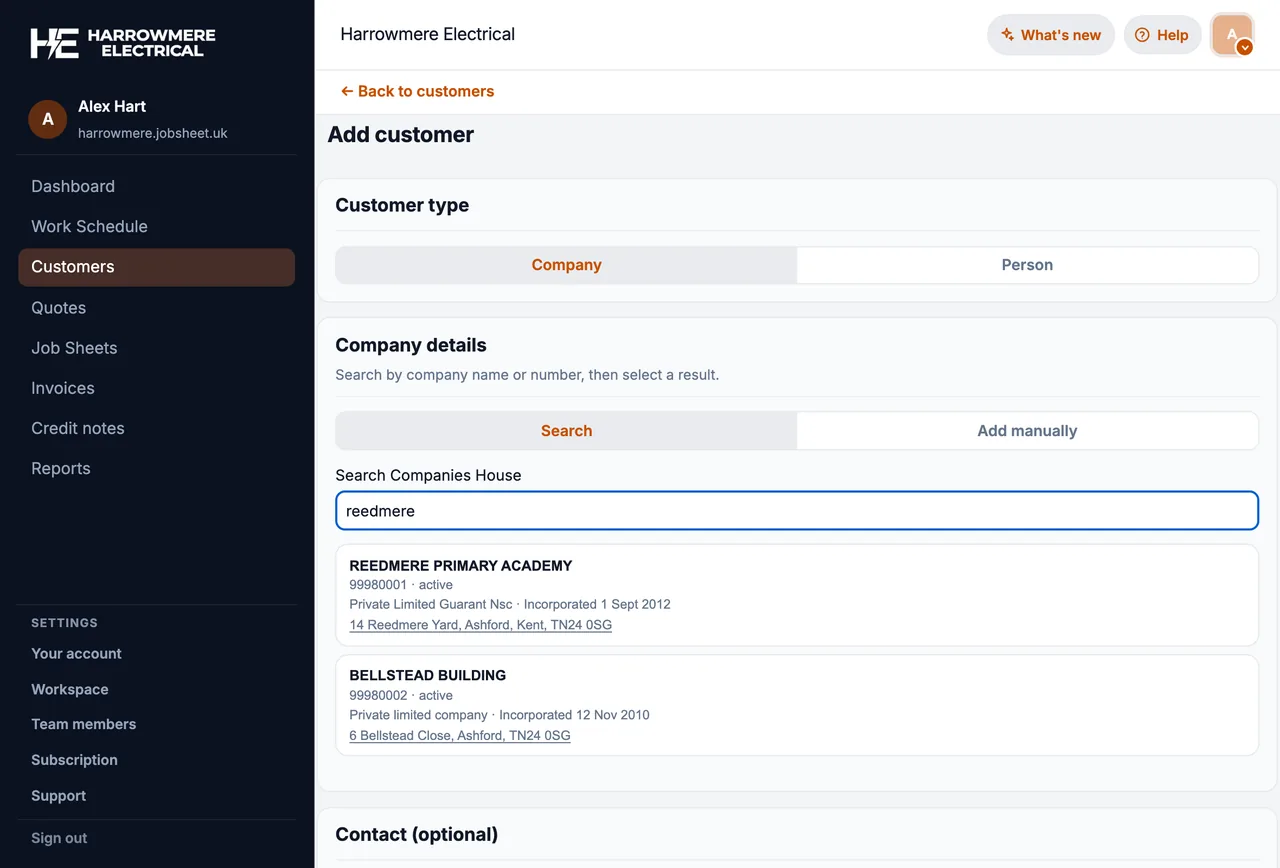Click the Contact (optional) heading
The width and height of the screenshot is (1280, 868).
tap(416, 834)
